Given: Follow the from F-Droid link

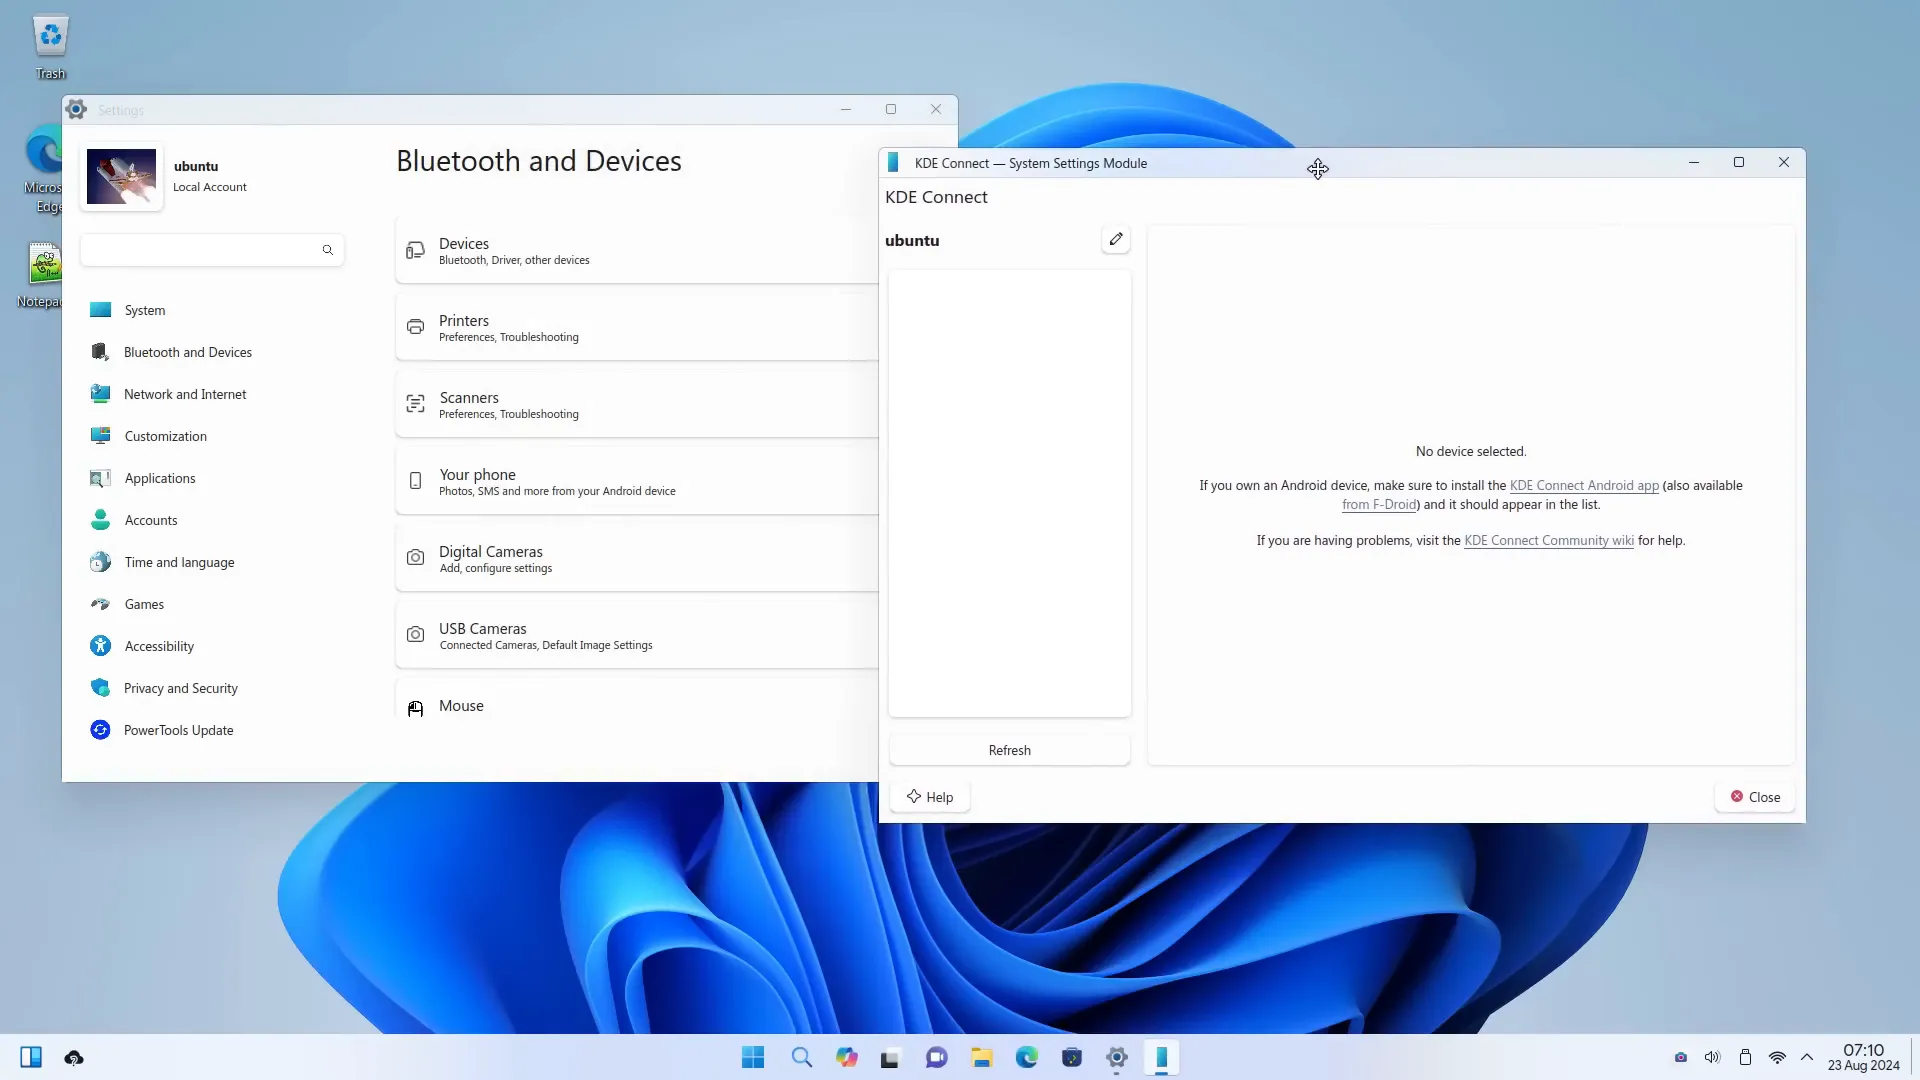Looking at the screenshot, I should pyautogui.click(x=1379, y=504).
